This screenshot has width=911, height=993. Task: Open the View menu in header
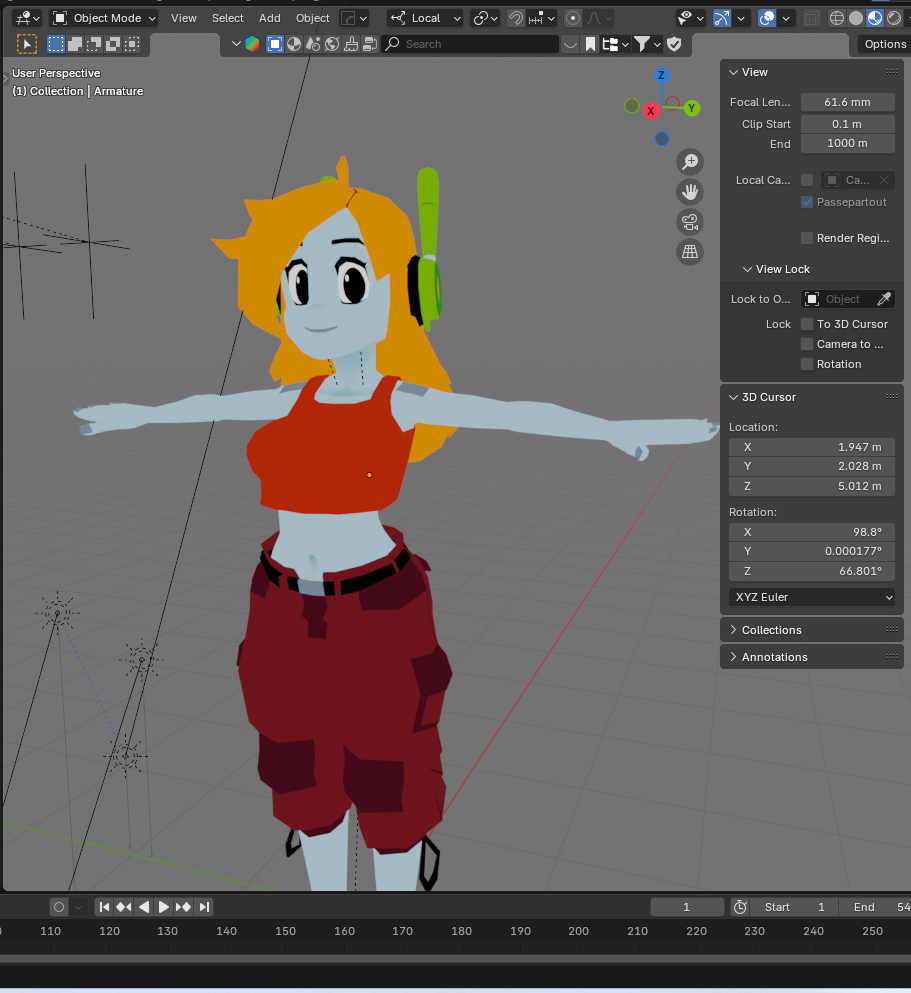(184, 18)
